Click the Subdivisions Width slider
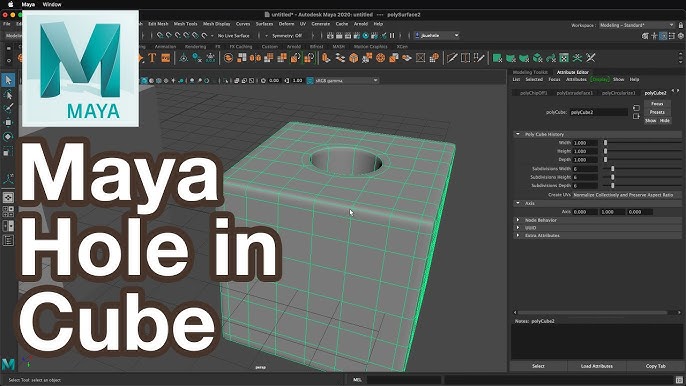Image resolution: width=686 pixels, height=386 pixels. coord(641,168)
